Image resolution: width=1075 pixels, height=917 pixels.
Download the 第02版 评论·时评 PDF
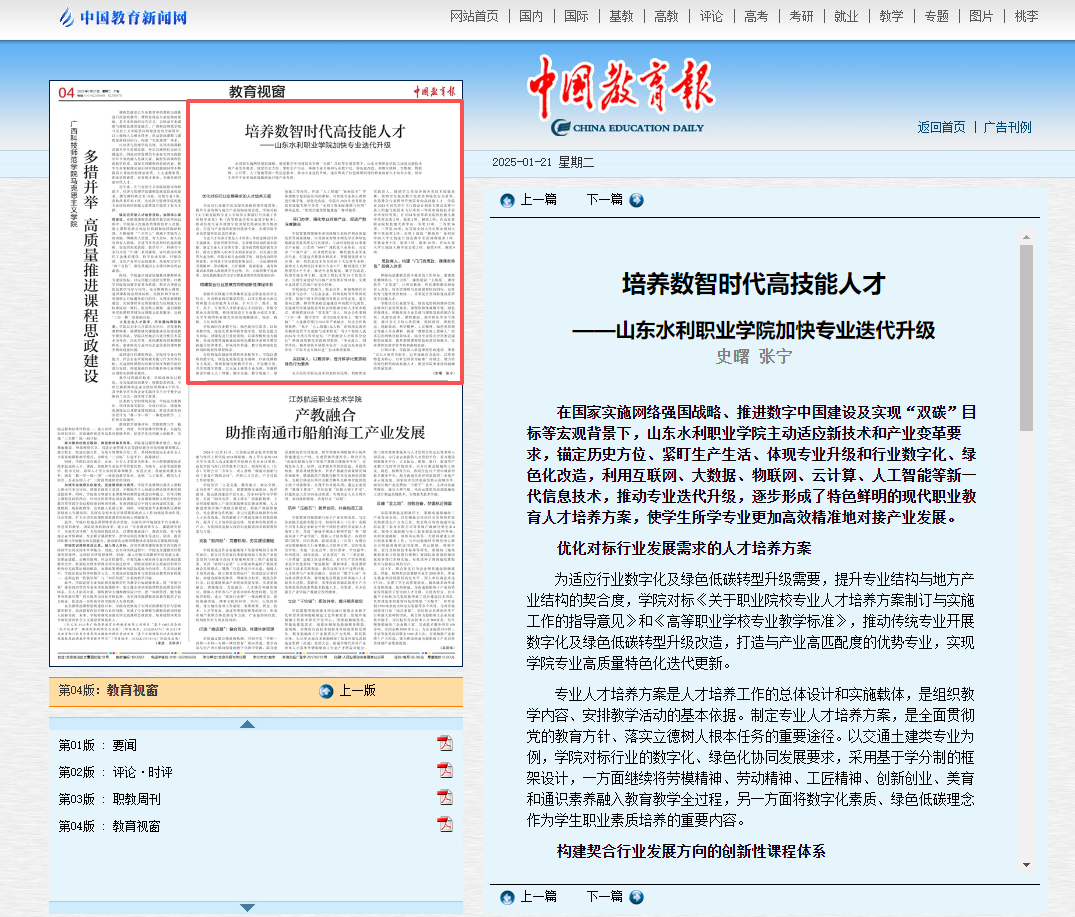(x=445, y=770)
